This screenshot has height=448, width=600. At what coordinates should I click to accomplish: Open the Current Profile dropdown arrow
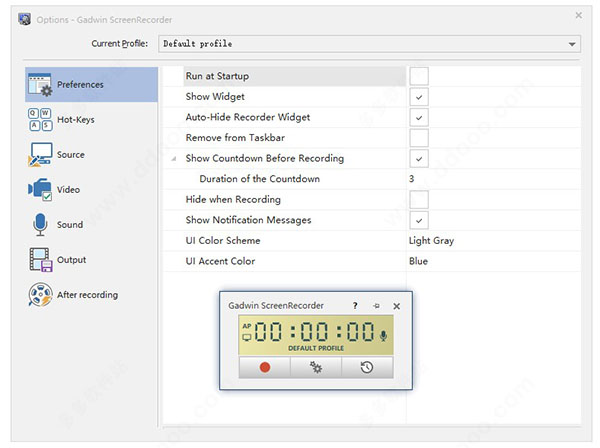pyautogui.click(x=572, y=44)
